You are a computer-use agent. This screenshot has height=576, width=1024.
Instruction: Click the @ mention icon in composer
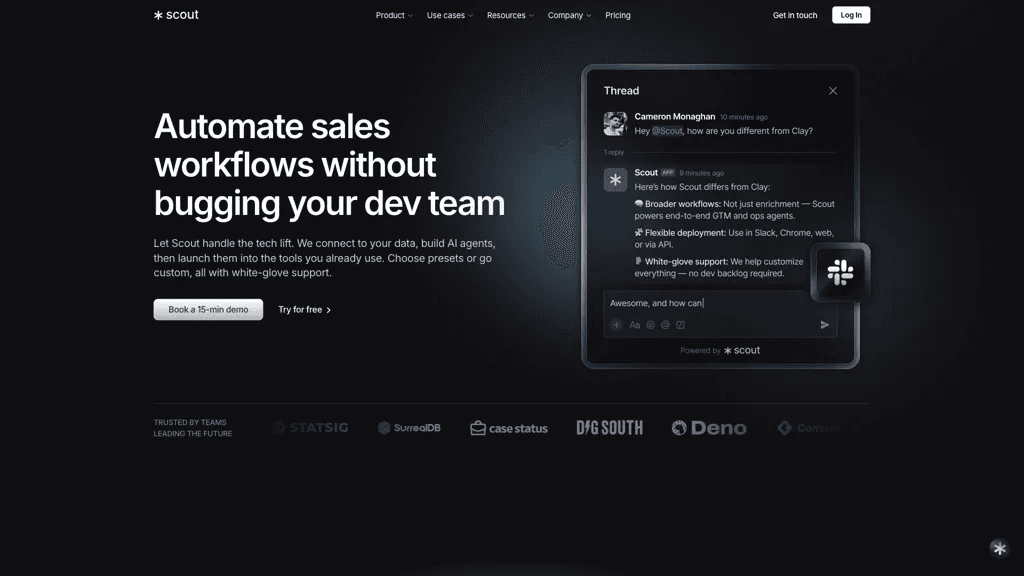665,325
